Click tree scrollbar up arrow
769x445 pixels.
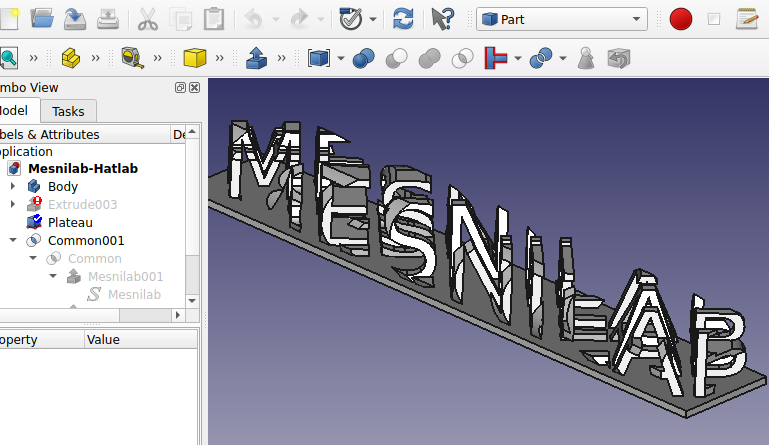(x=192, y=131)
